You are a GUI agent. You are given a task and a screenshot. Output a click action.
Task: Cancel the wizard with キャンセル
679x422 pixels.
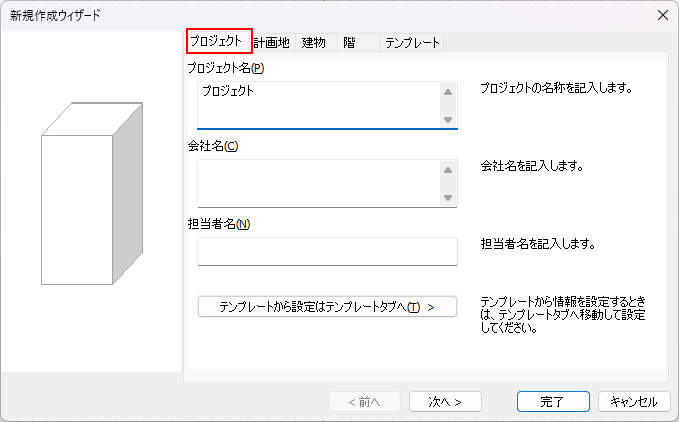pos(633,401)
